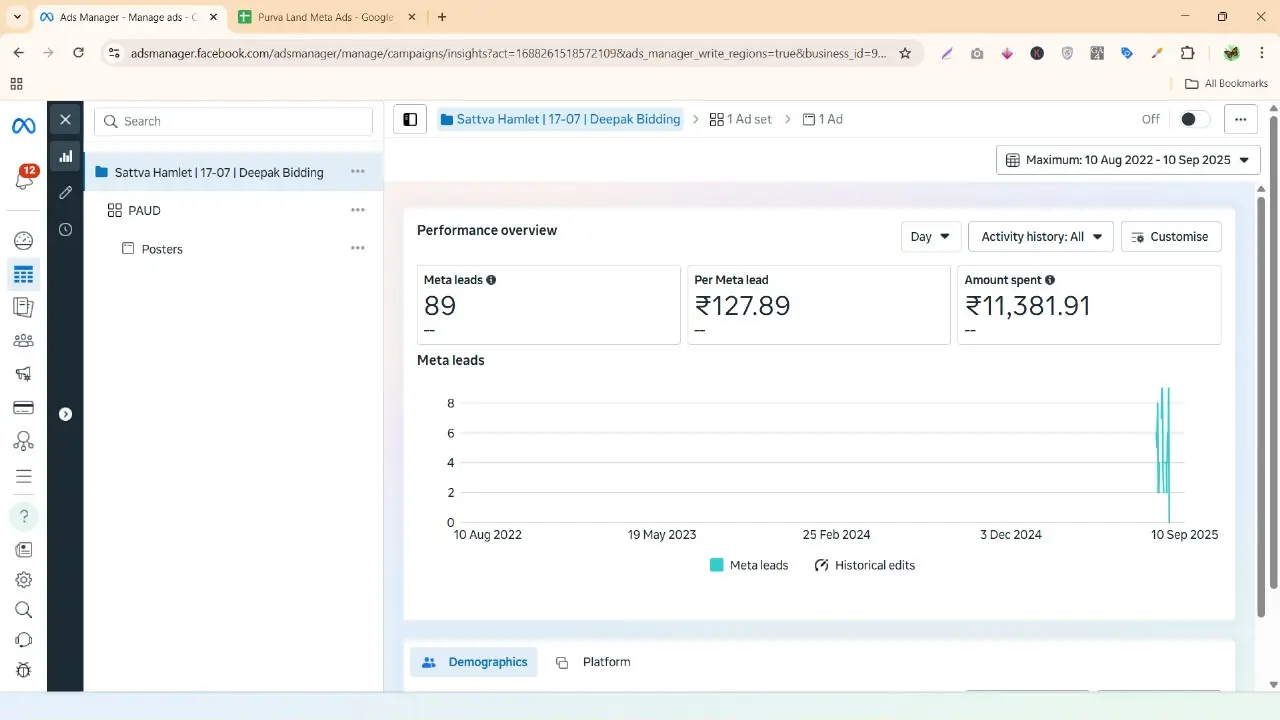Toggle Meta leads series in legend
1280x720 pixels.
[749, 565]
